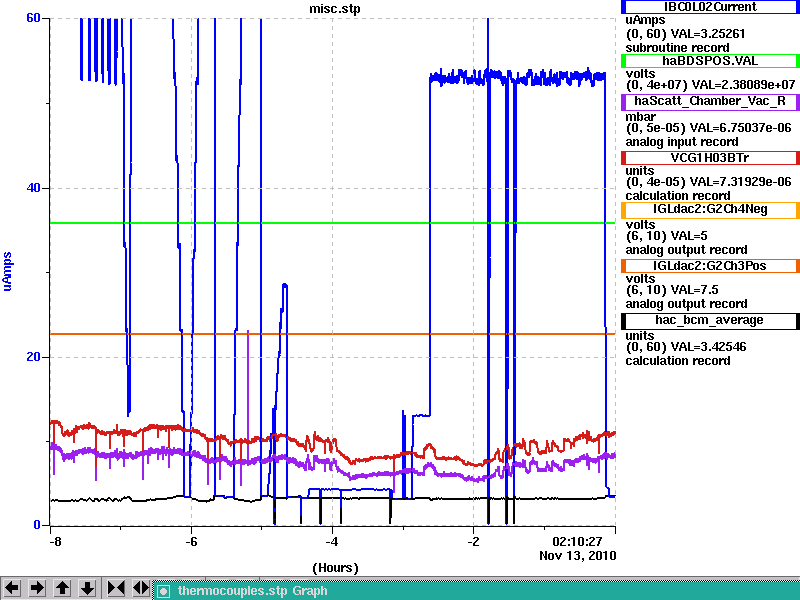Click the bowtie zoom-in time button
Viewport: 800px width, 600px height.
[116, 588]
